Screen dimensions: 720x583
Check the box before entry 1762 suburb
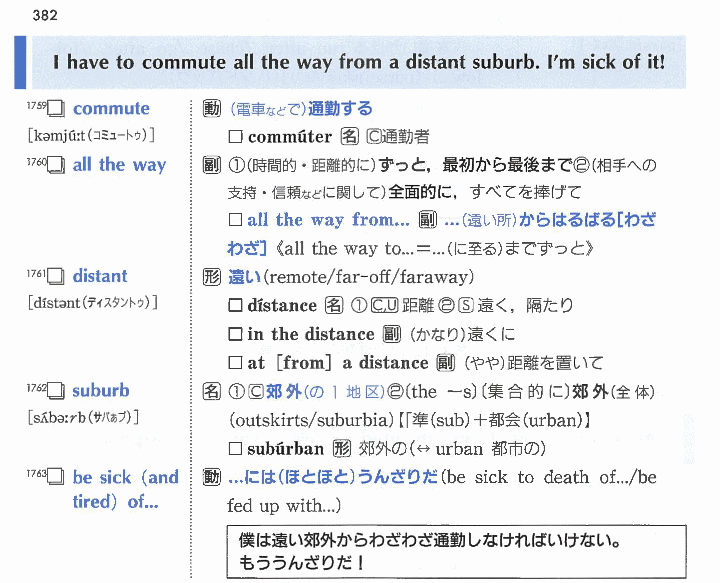(x=56, y=391)
